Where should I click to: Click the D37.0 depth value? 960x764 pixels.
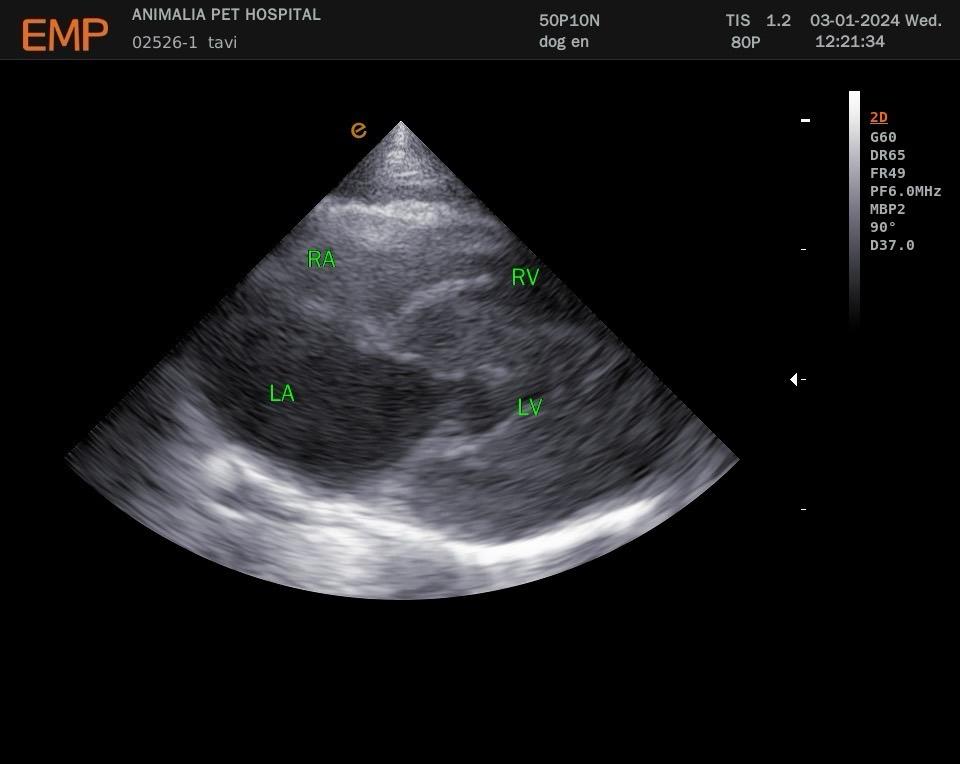pyautogui.click(x=892, y=245)
